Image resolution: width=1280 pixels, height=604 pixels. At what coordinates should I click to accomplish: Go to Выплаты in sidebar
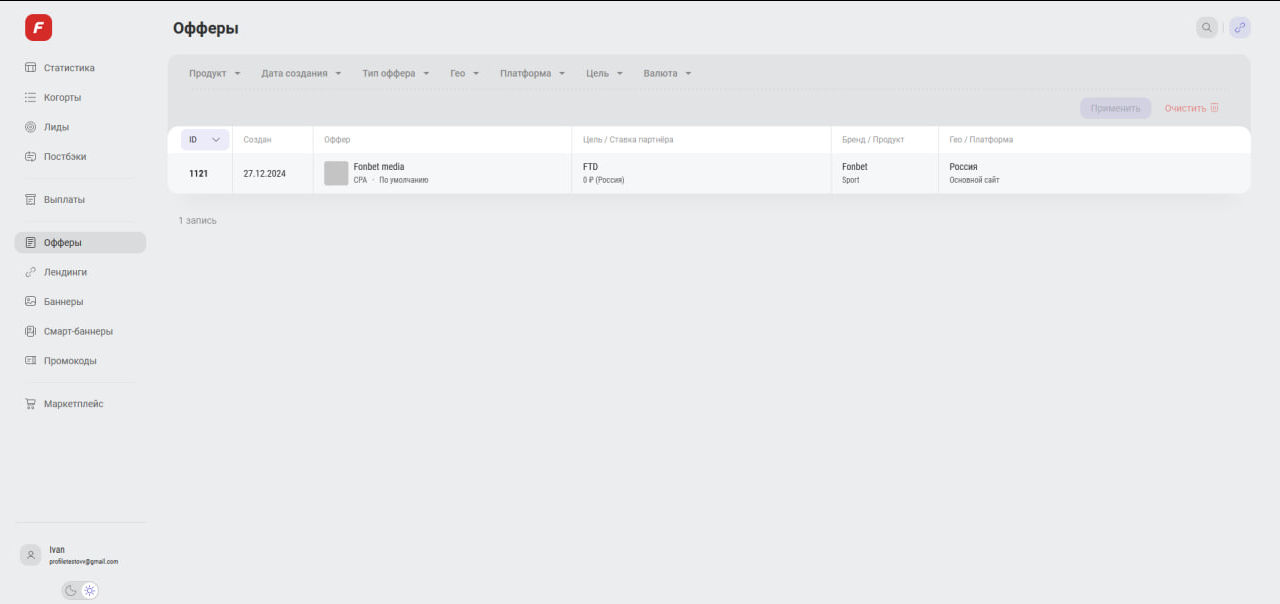point(64,200)
